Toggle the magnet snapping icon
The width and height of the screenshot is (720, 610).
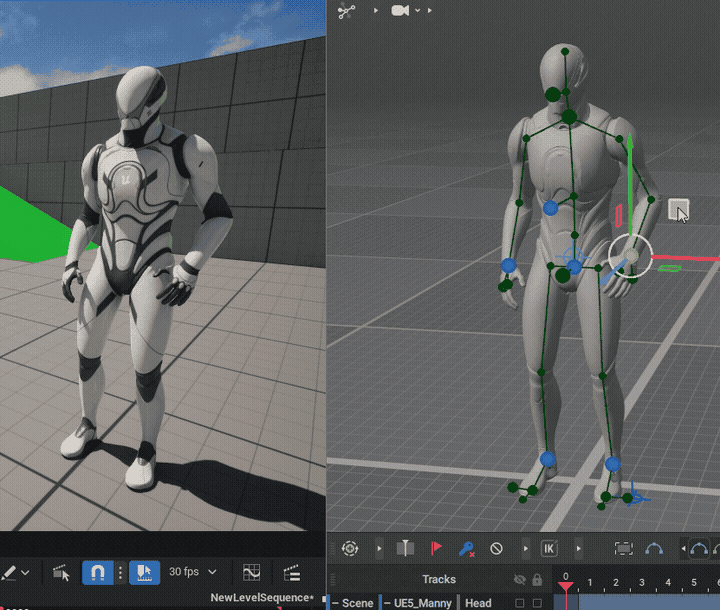click(97, 573)
